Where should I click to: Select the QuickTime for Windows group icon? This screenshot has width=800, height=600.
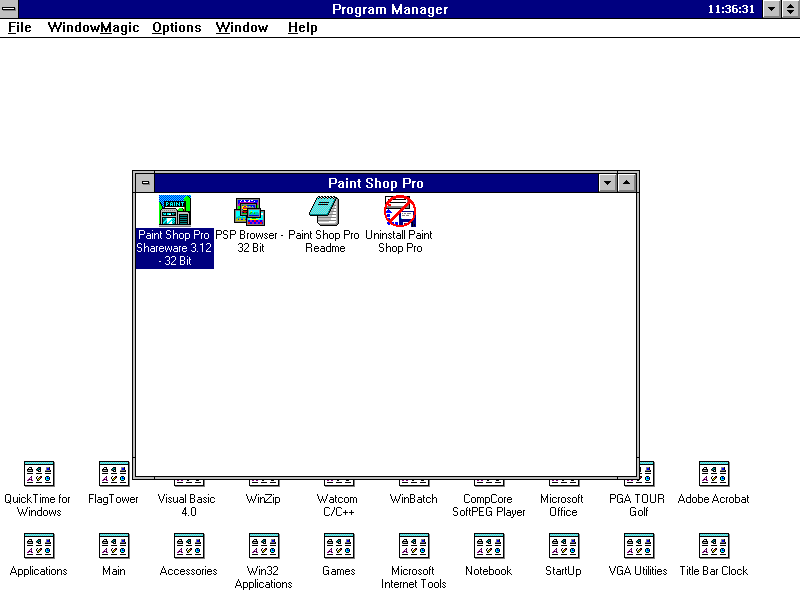[x=38, y=474]
